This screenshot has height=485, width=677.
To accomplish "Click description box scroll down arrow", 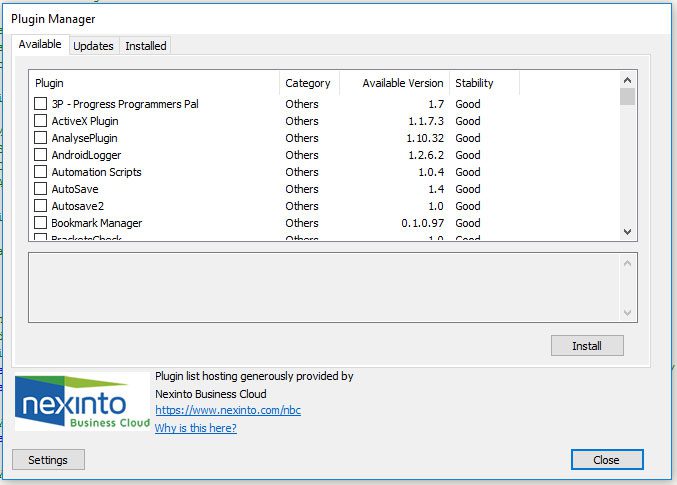I will pos(627,313).
